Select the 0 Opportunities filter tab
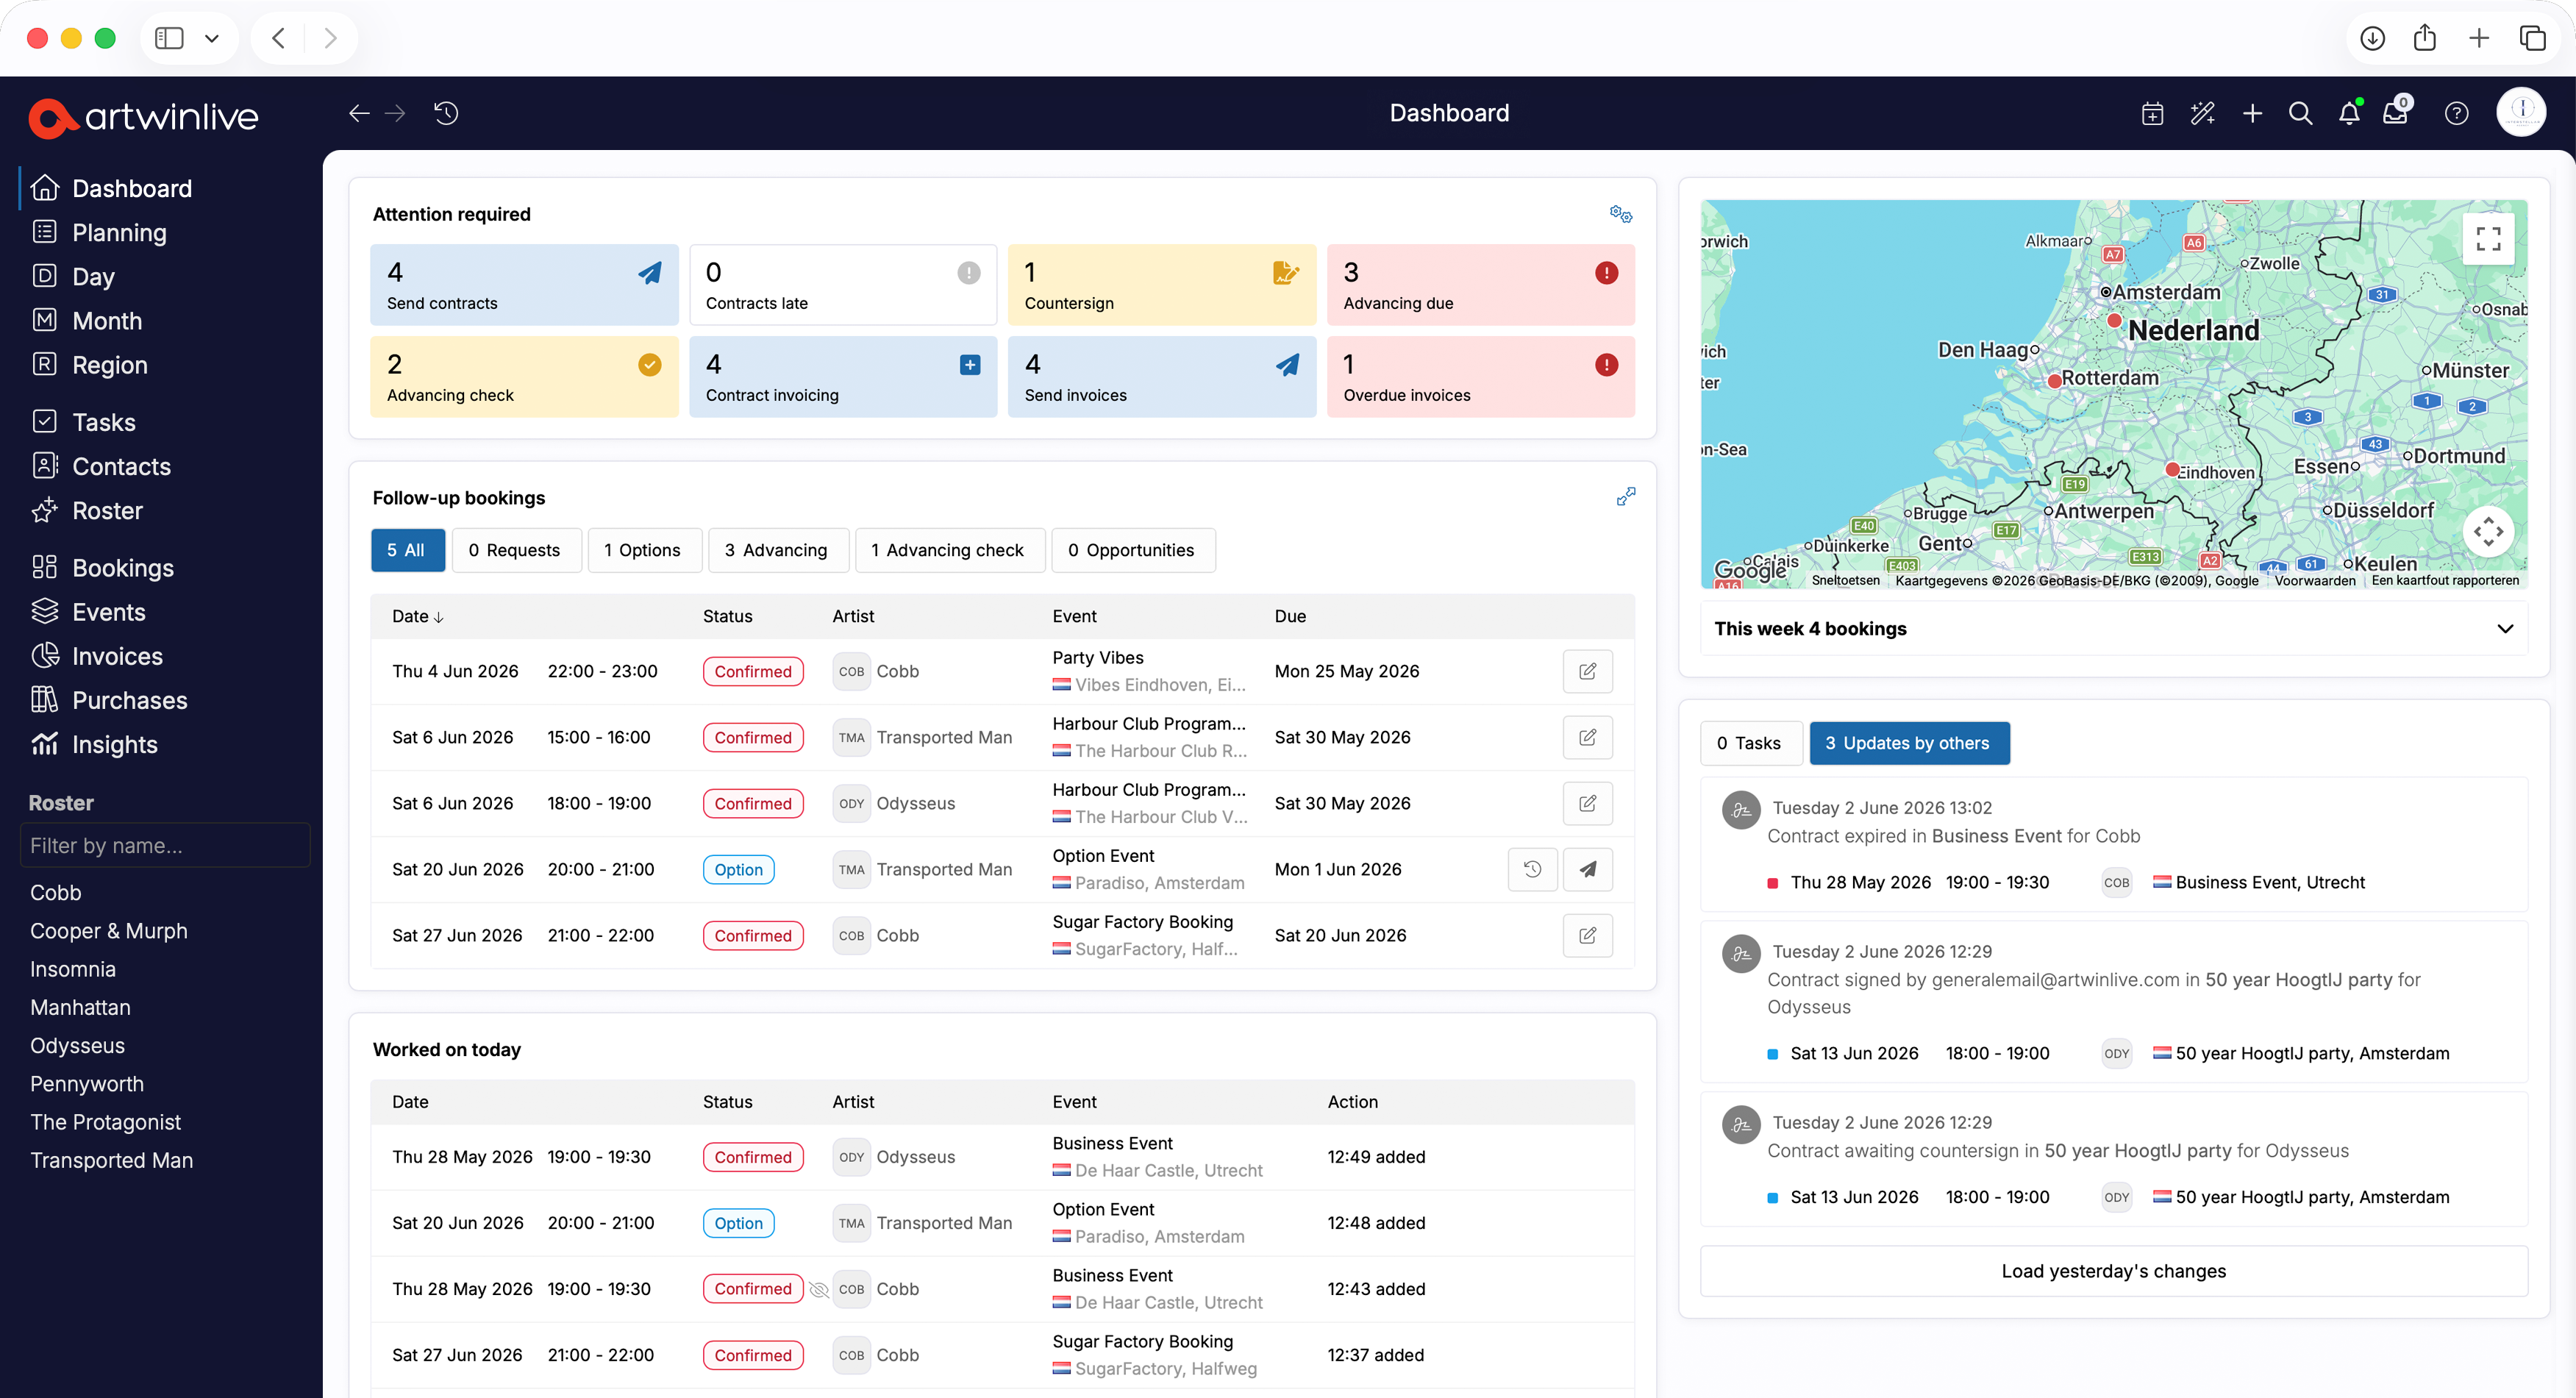The width and height of the screenshot is (2576, 1398). click(1133, 550)
